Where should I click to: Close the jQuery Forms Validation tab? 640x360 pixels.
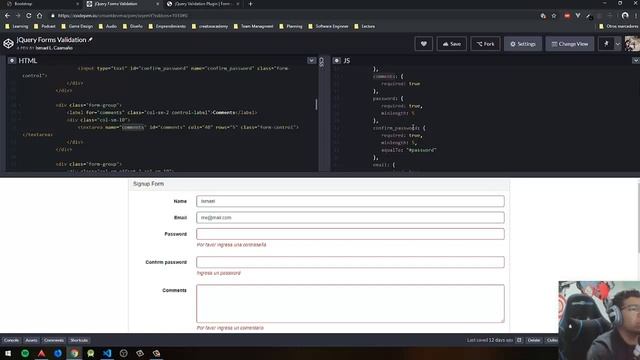[158, 4]
